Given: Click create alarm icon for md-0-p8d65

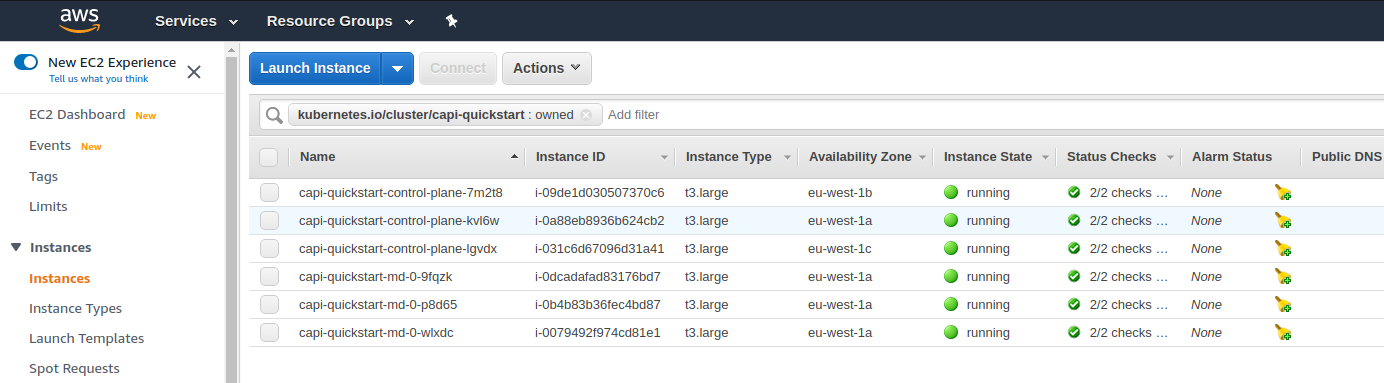Looking at the screenshot, I should click(x=1283, y=305).
